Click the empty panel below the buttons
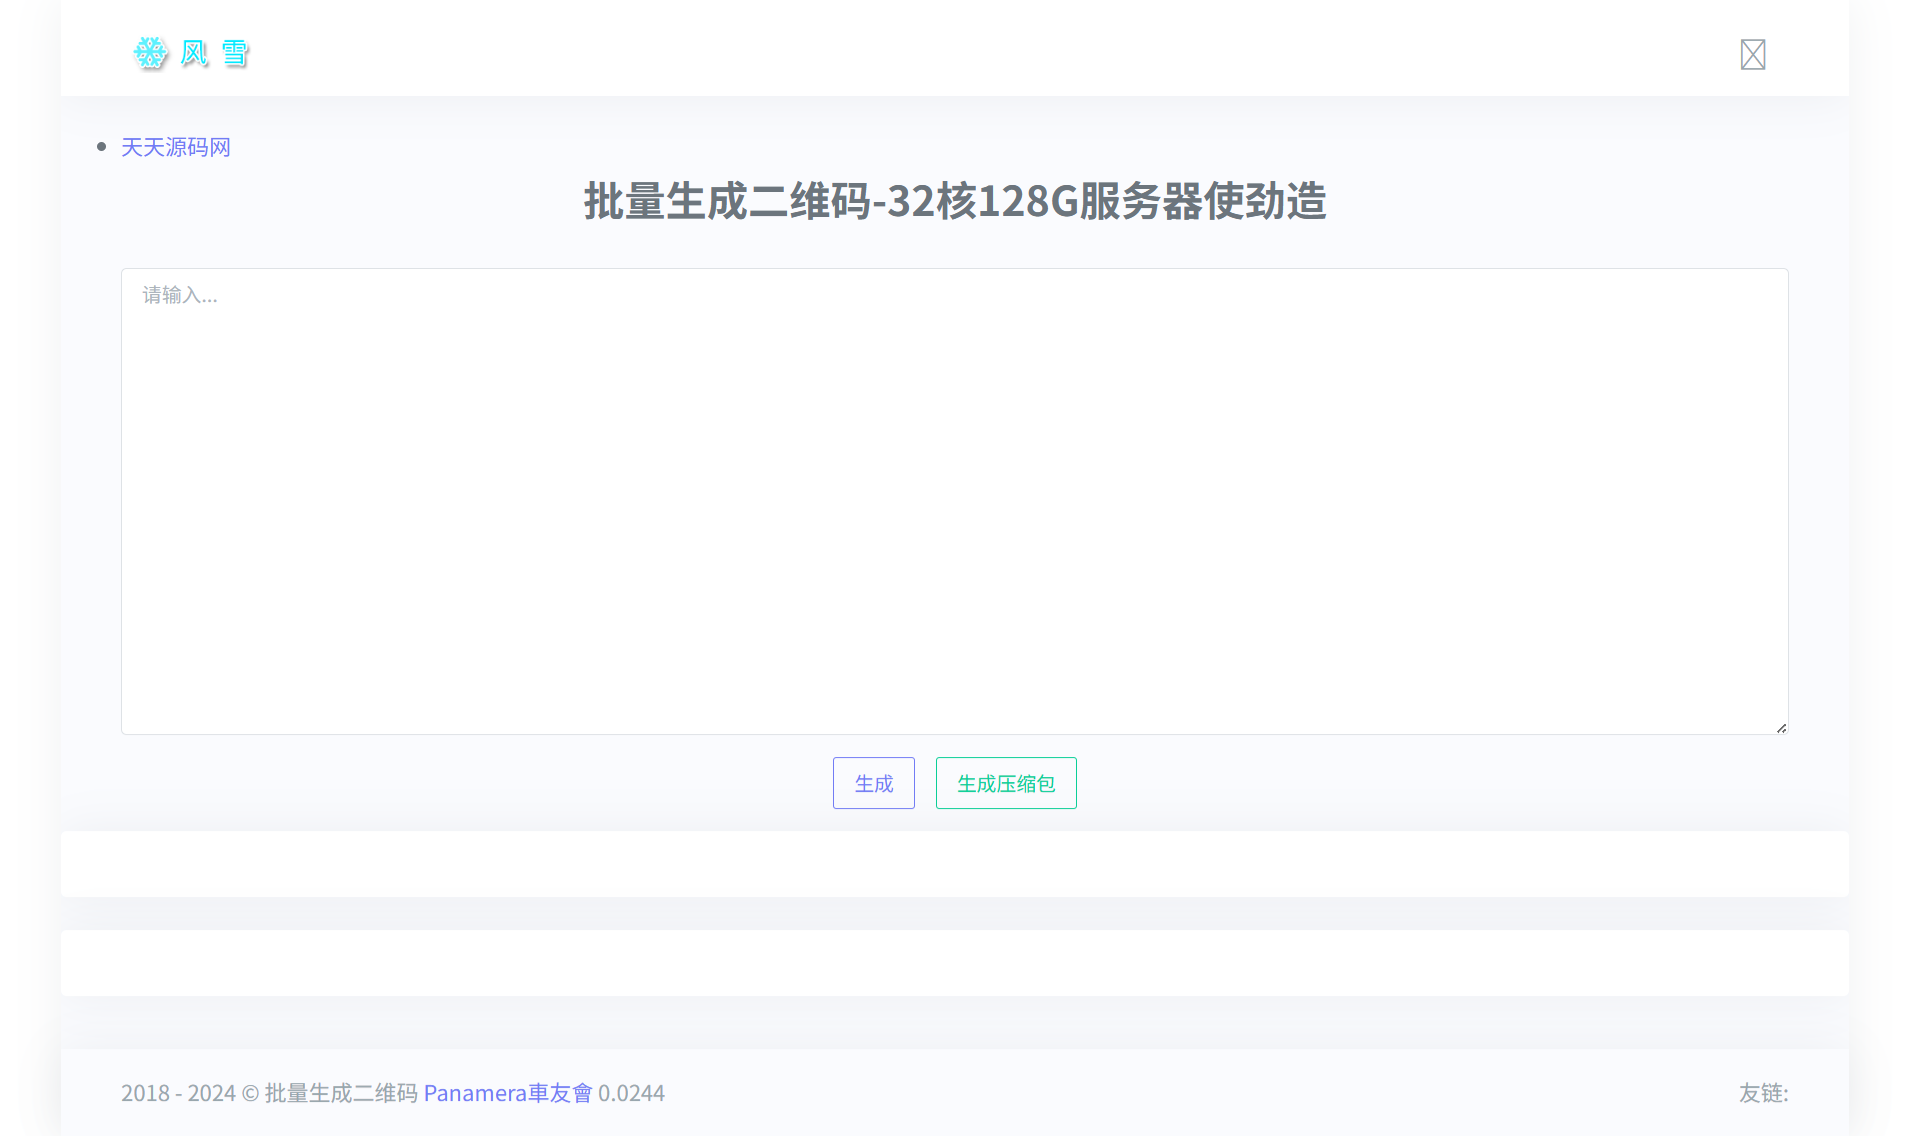Image resolution: width=1910 pixels, height=1136 pixels. (954, 863)
